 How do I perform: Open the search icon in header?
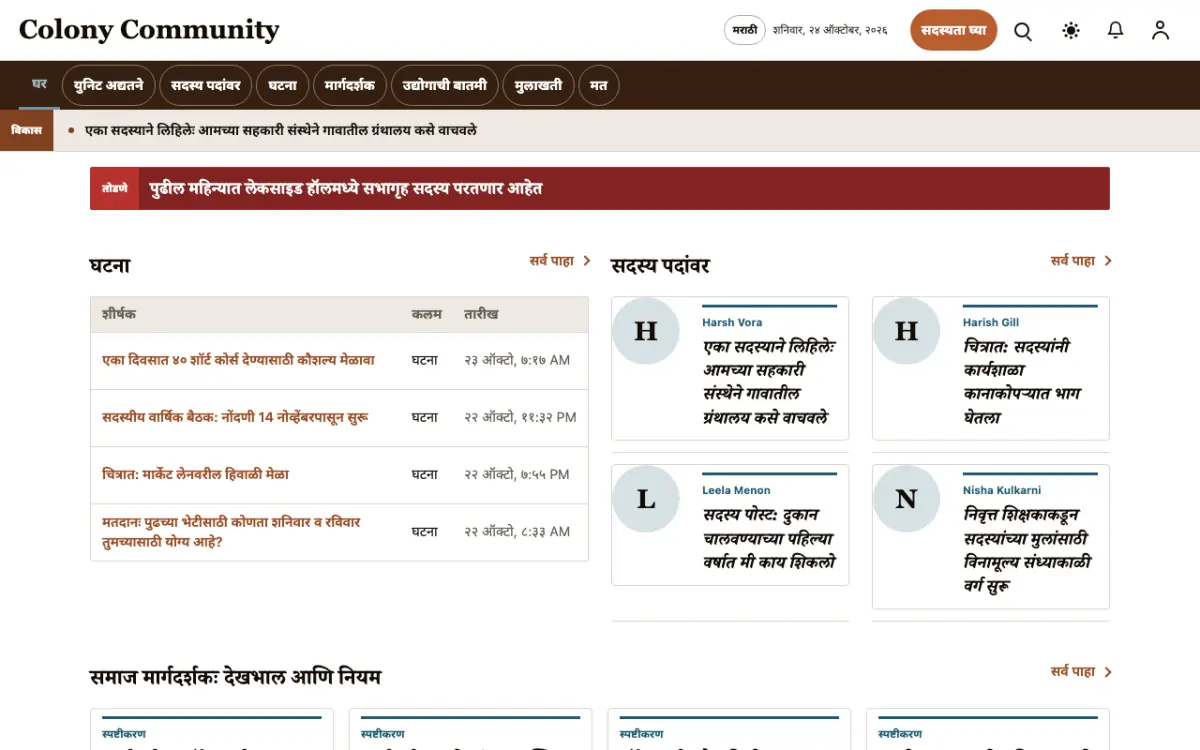click(1023, 31)
